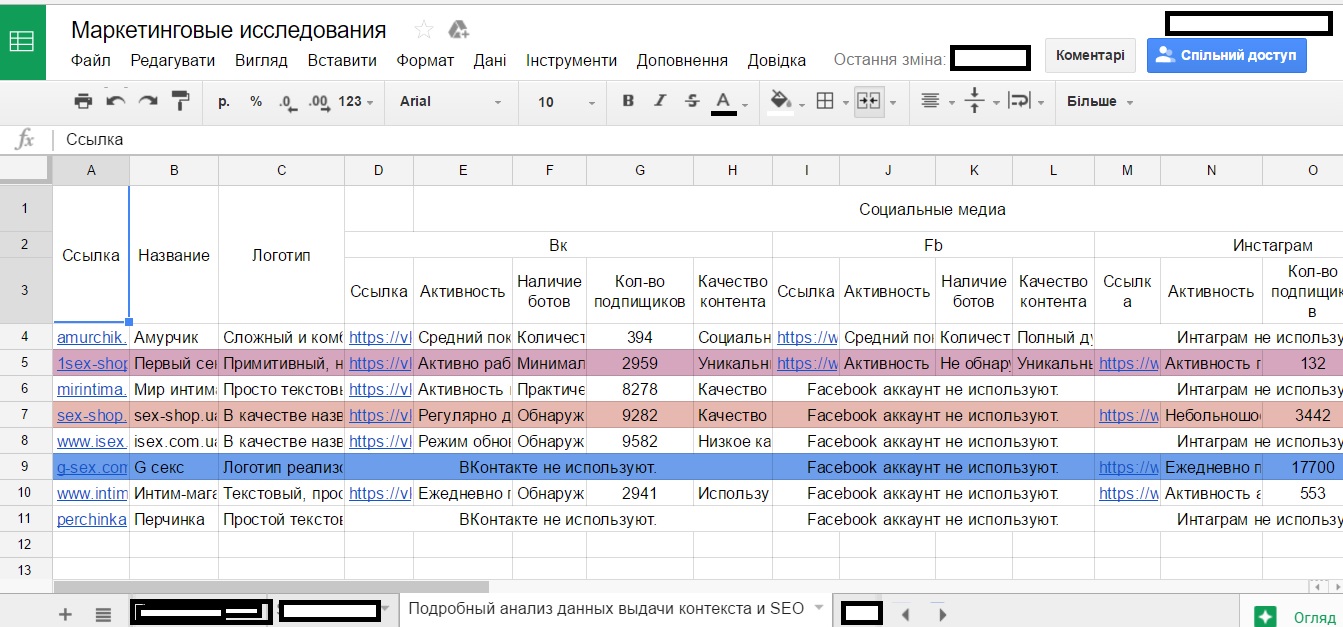Select column G header
Screen dimensions: 1343x627
(x=640, y=171)
